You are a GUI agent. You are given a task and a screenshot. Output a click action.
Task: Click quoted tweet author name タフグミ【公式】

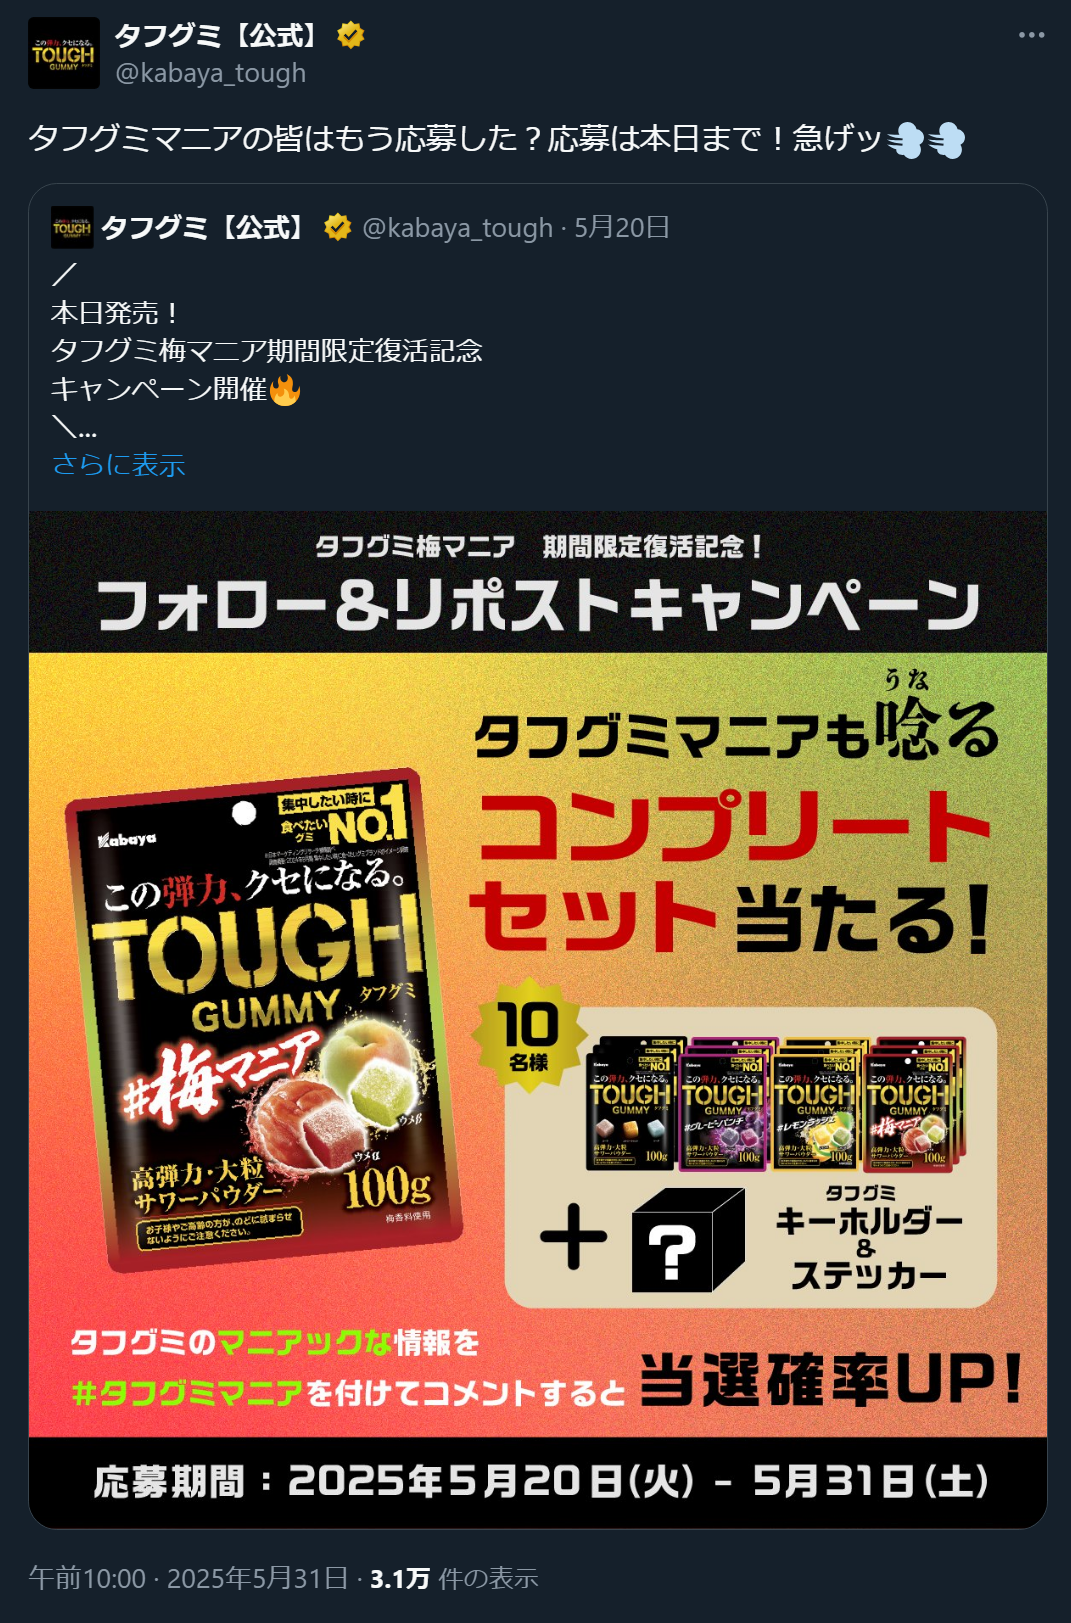pos(203,228)
